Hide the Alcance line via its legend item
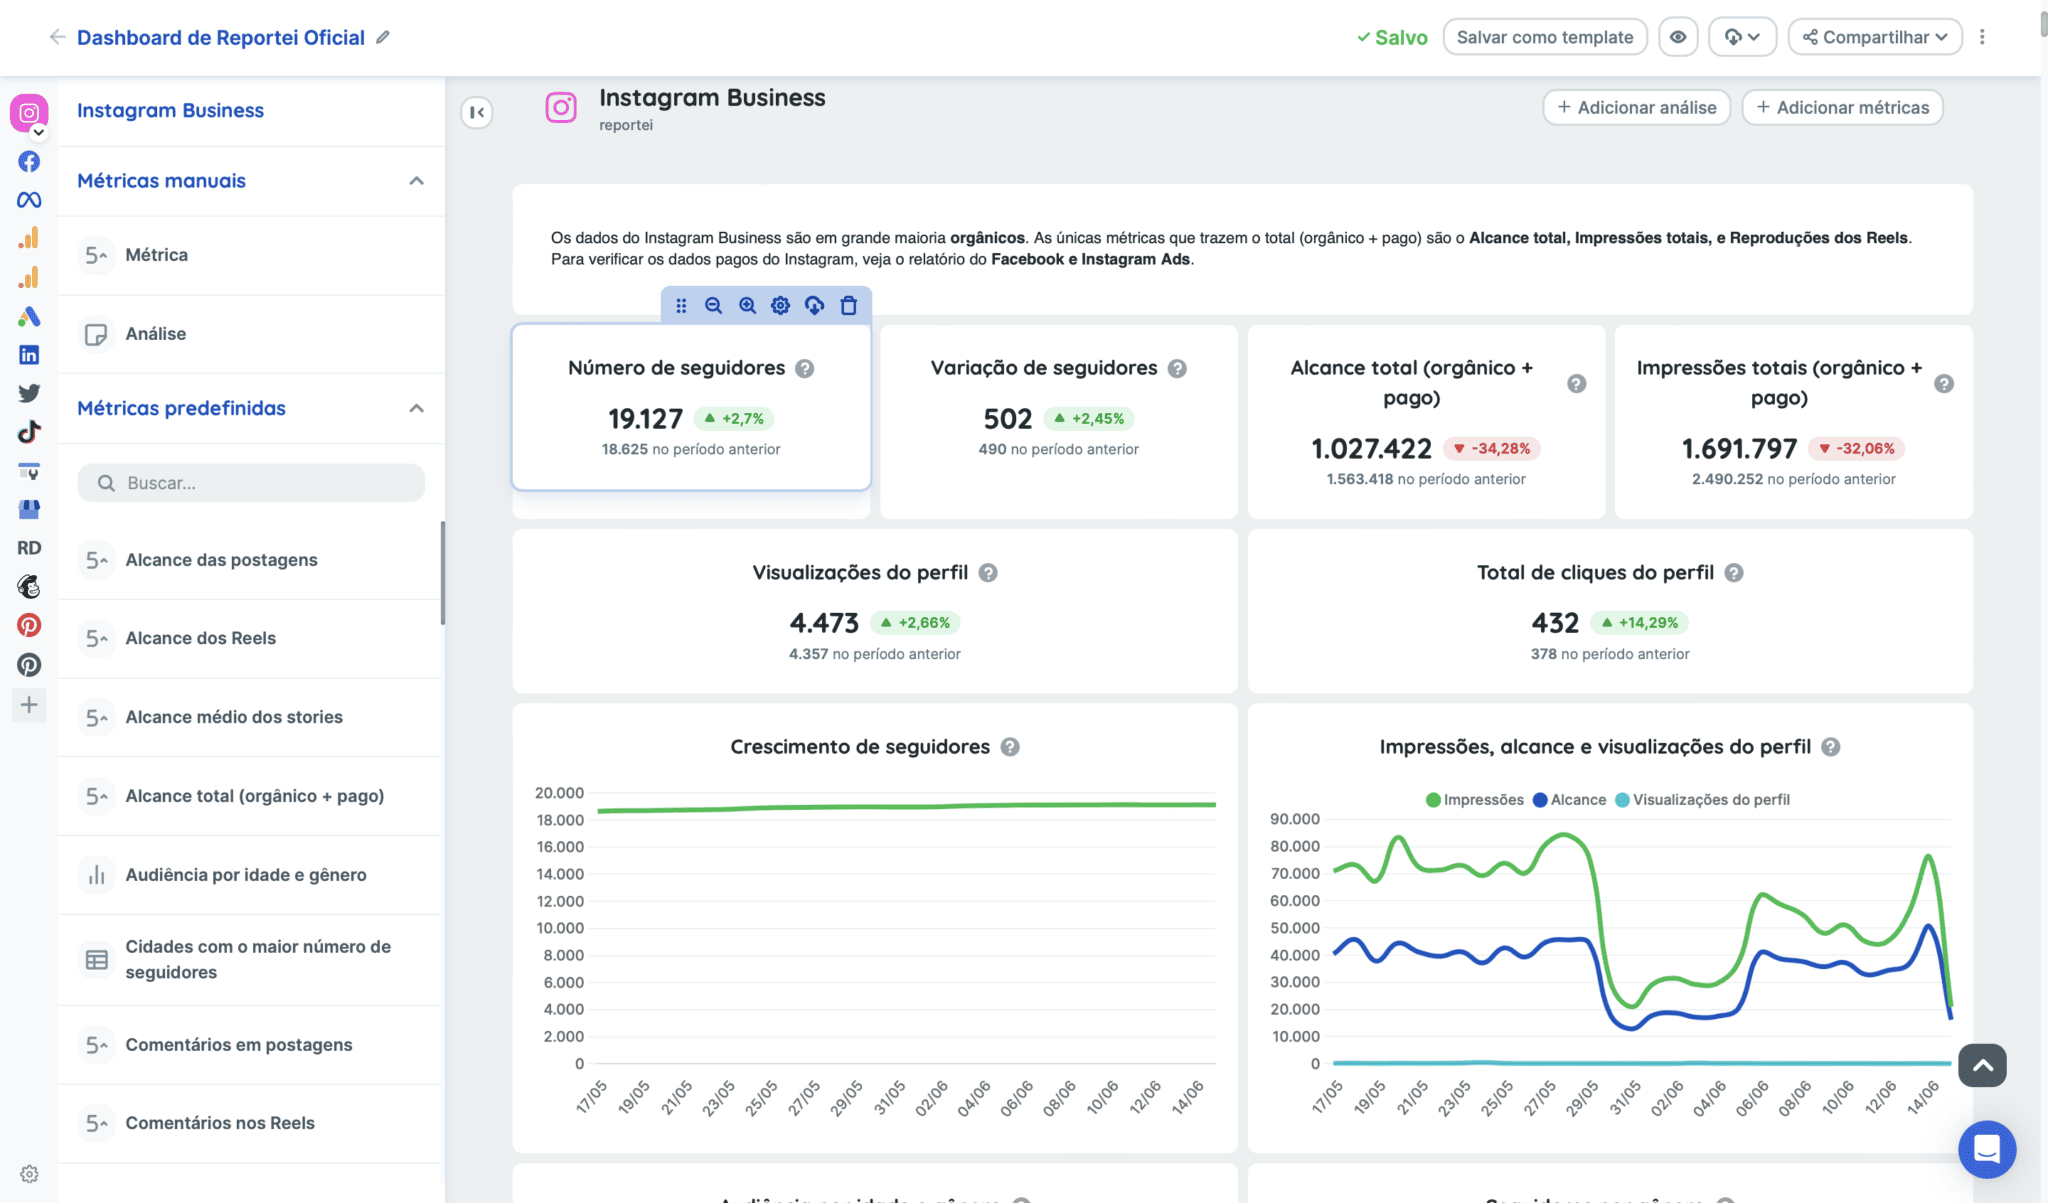Viewport: 2048px width, 1203px height. click(x=1573, y=799)
